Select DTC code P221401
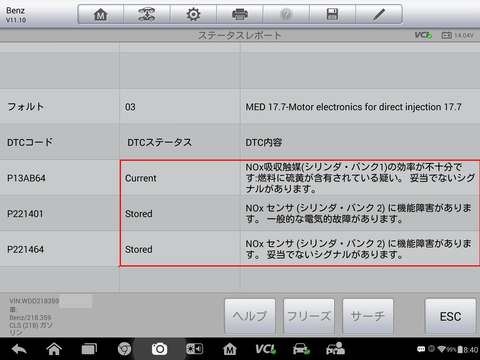Viewport: 480px width, 360px height. (x=25, y=214)
